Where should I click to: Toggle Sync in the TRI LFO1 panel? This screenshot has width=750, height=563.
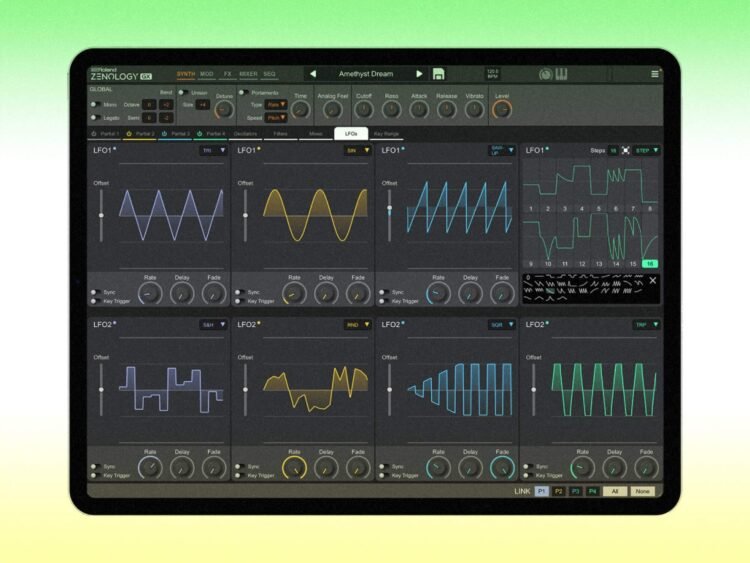(95, 292)
